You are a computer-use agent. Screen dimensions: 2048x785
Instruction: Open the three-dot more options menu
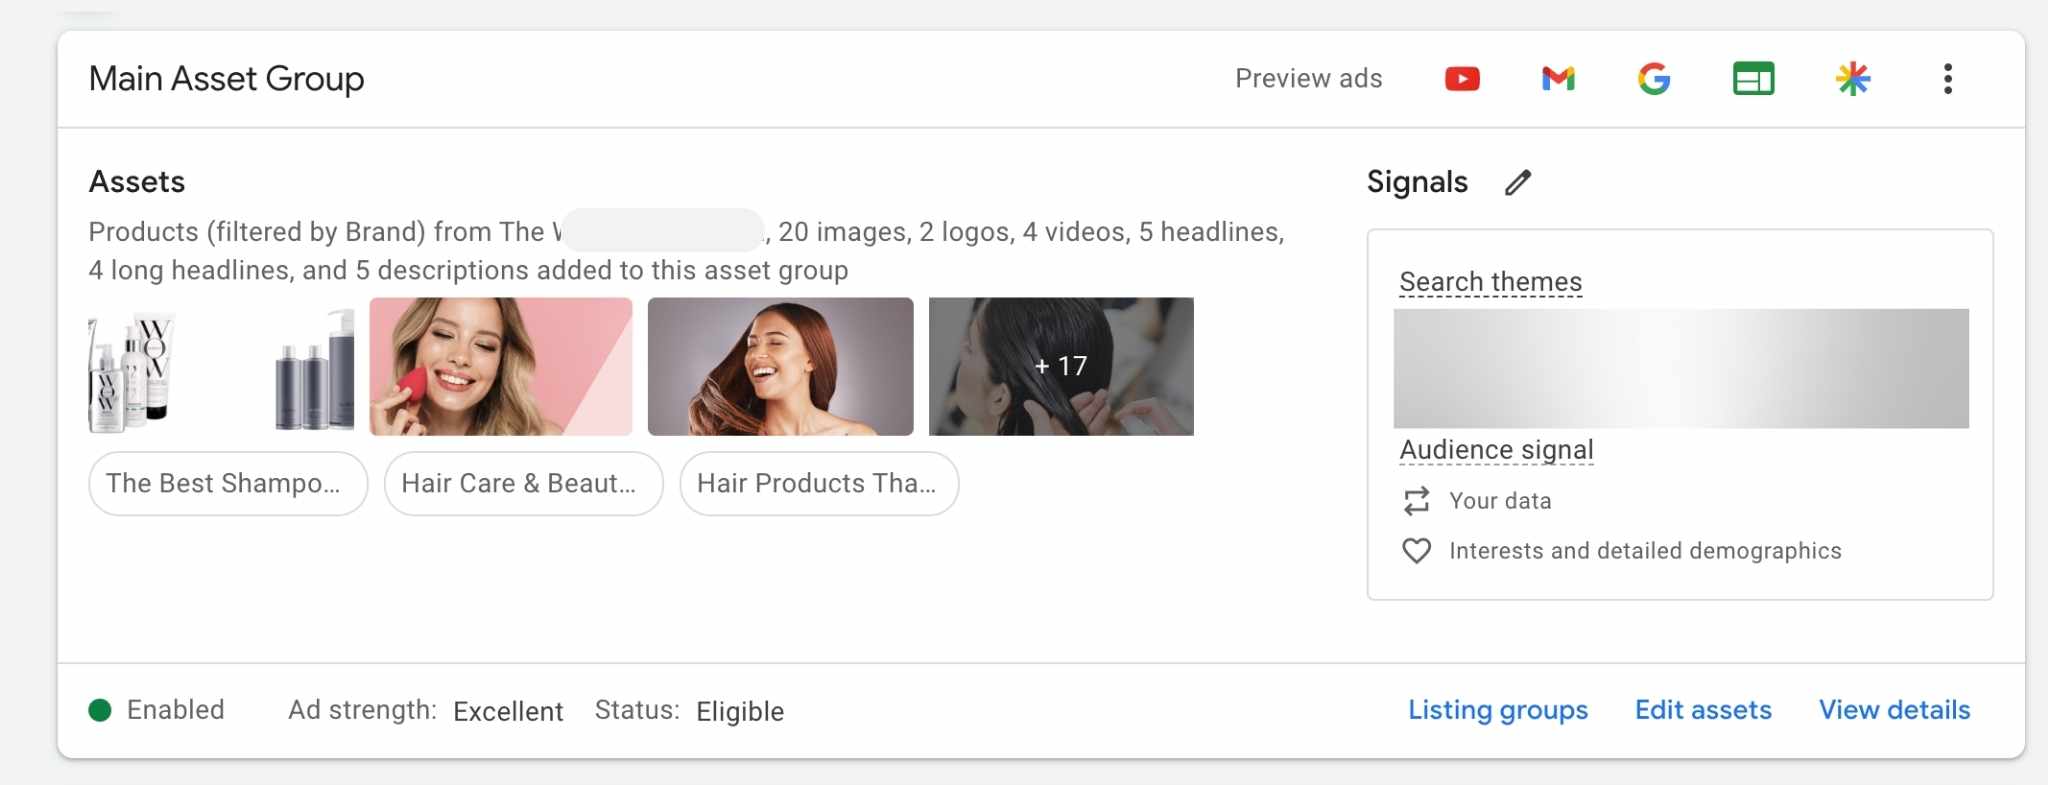(1947, 79)
